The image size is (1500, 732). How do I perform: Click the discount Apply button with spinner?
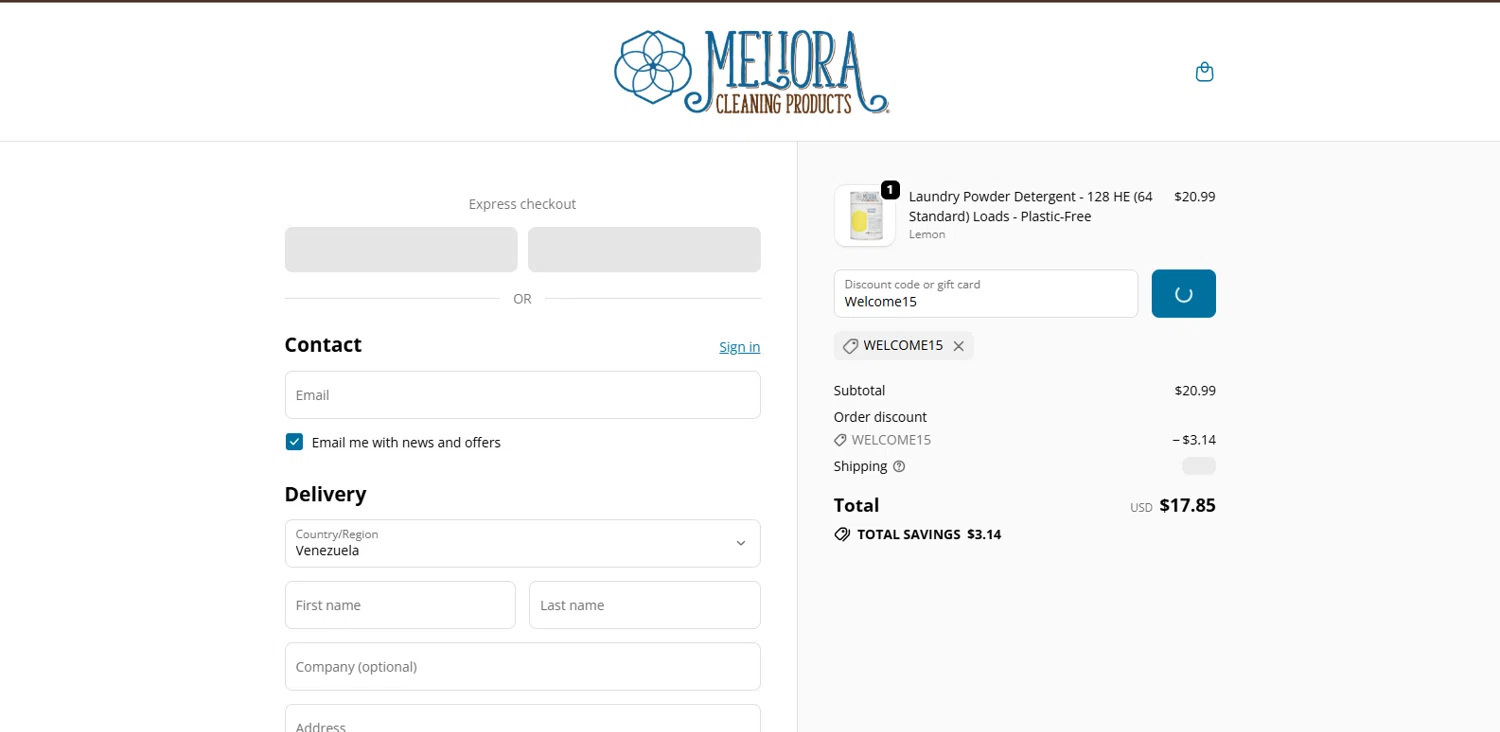(1183, 294)
